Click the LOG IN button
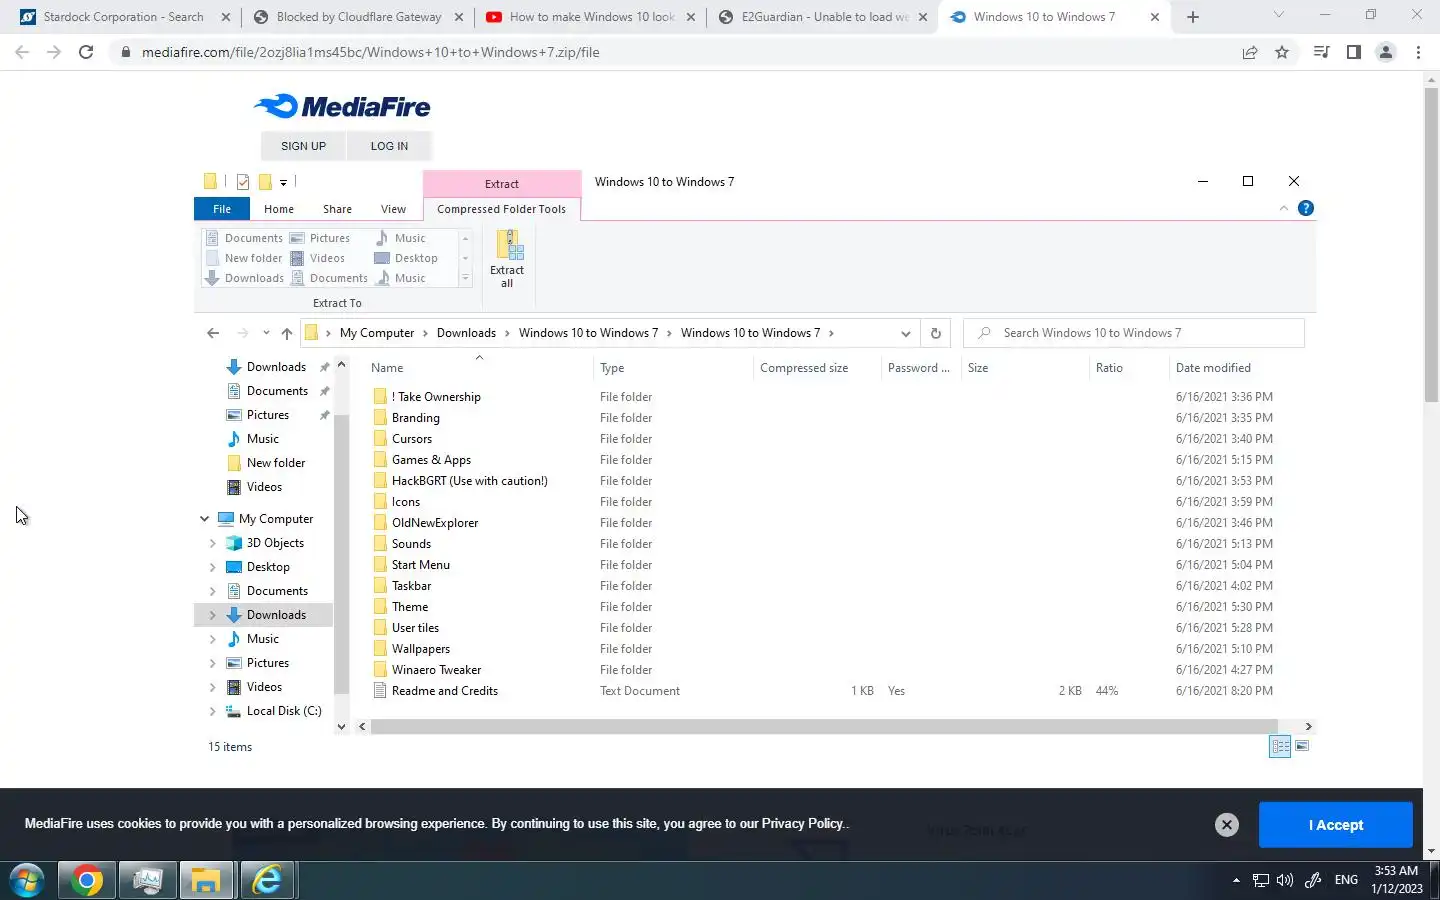This screenshot has height=900, width=1440. pos(389,146)
